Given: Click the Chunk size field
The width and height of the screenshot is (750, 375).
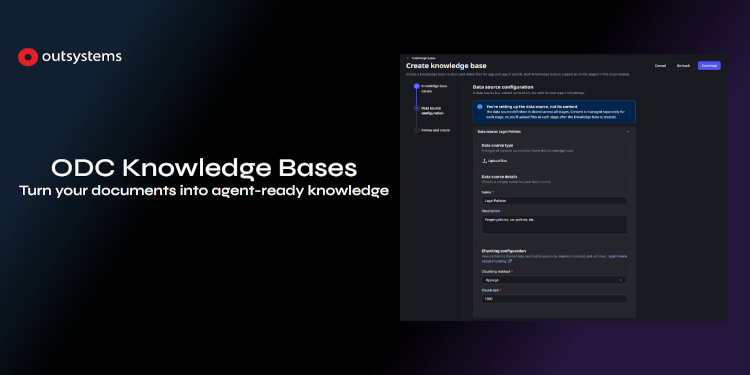Looking at the screenshot, I should point(554,298).
